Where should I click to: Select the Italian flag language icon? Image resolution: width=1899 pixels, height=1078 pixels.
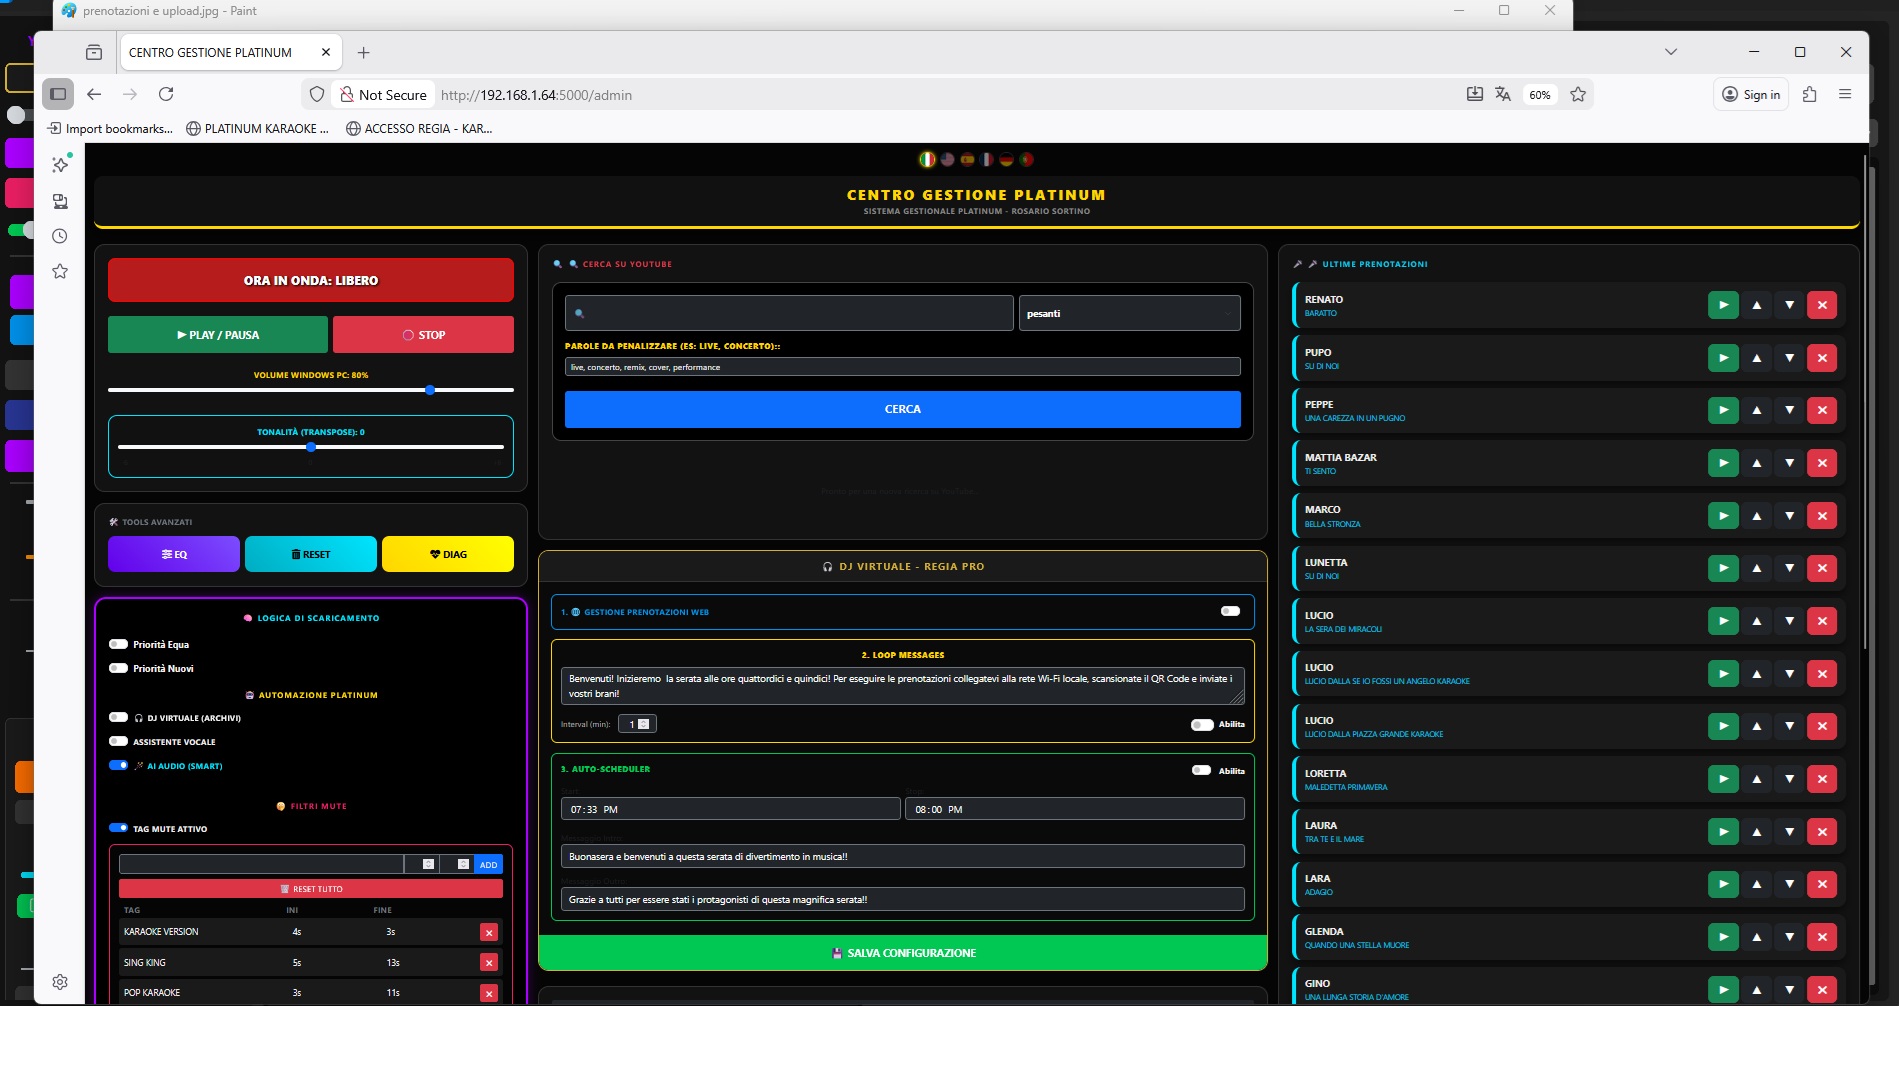927,159
